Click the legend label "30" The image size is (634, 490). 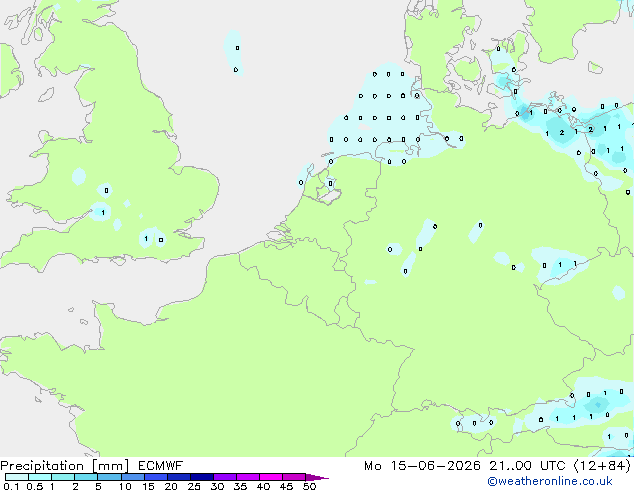217,486
